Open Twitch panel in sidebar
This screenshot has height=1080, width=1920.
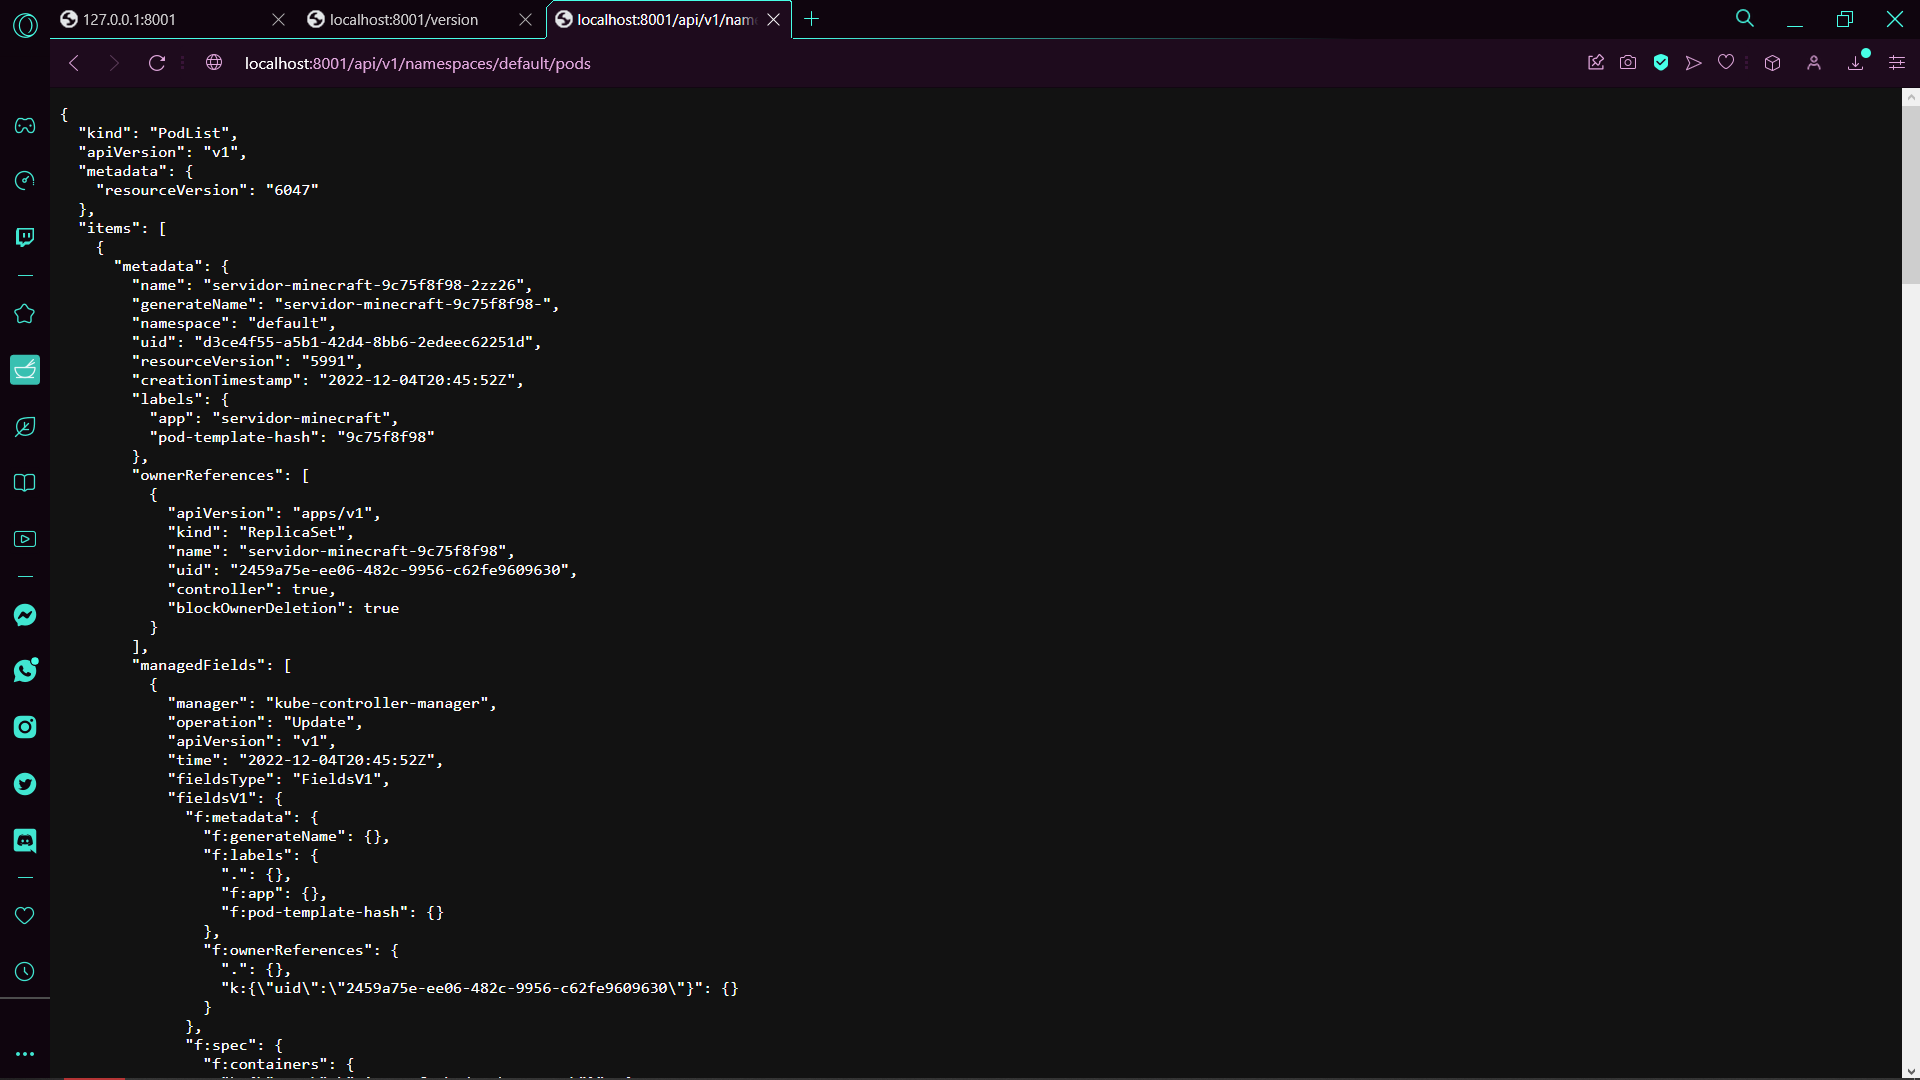(25, 237)
